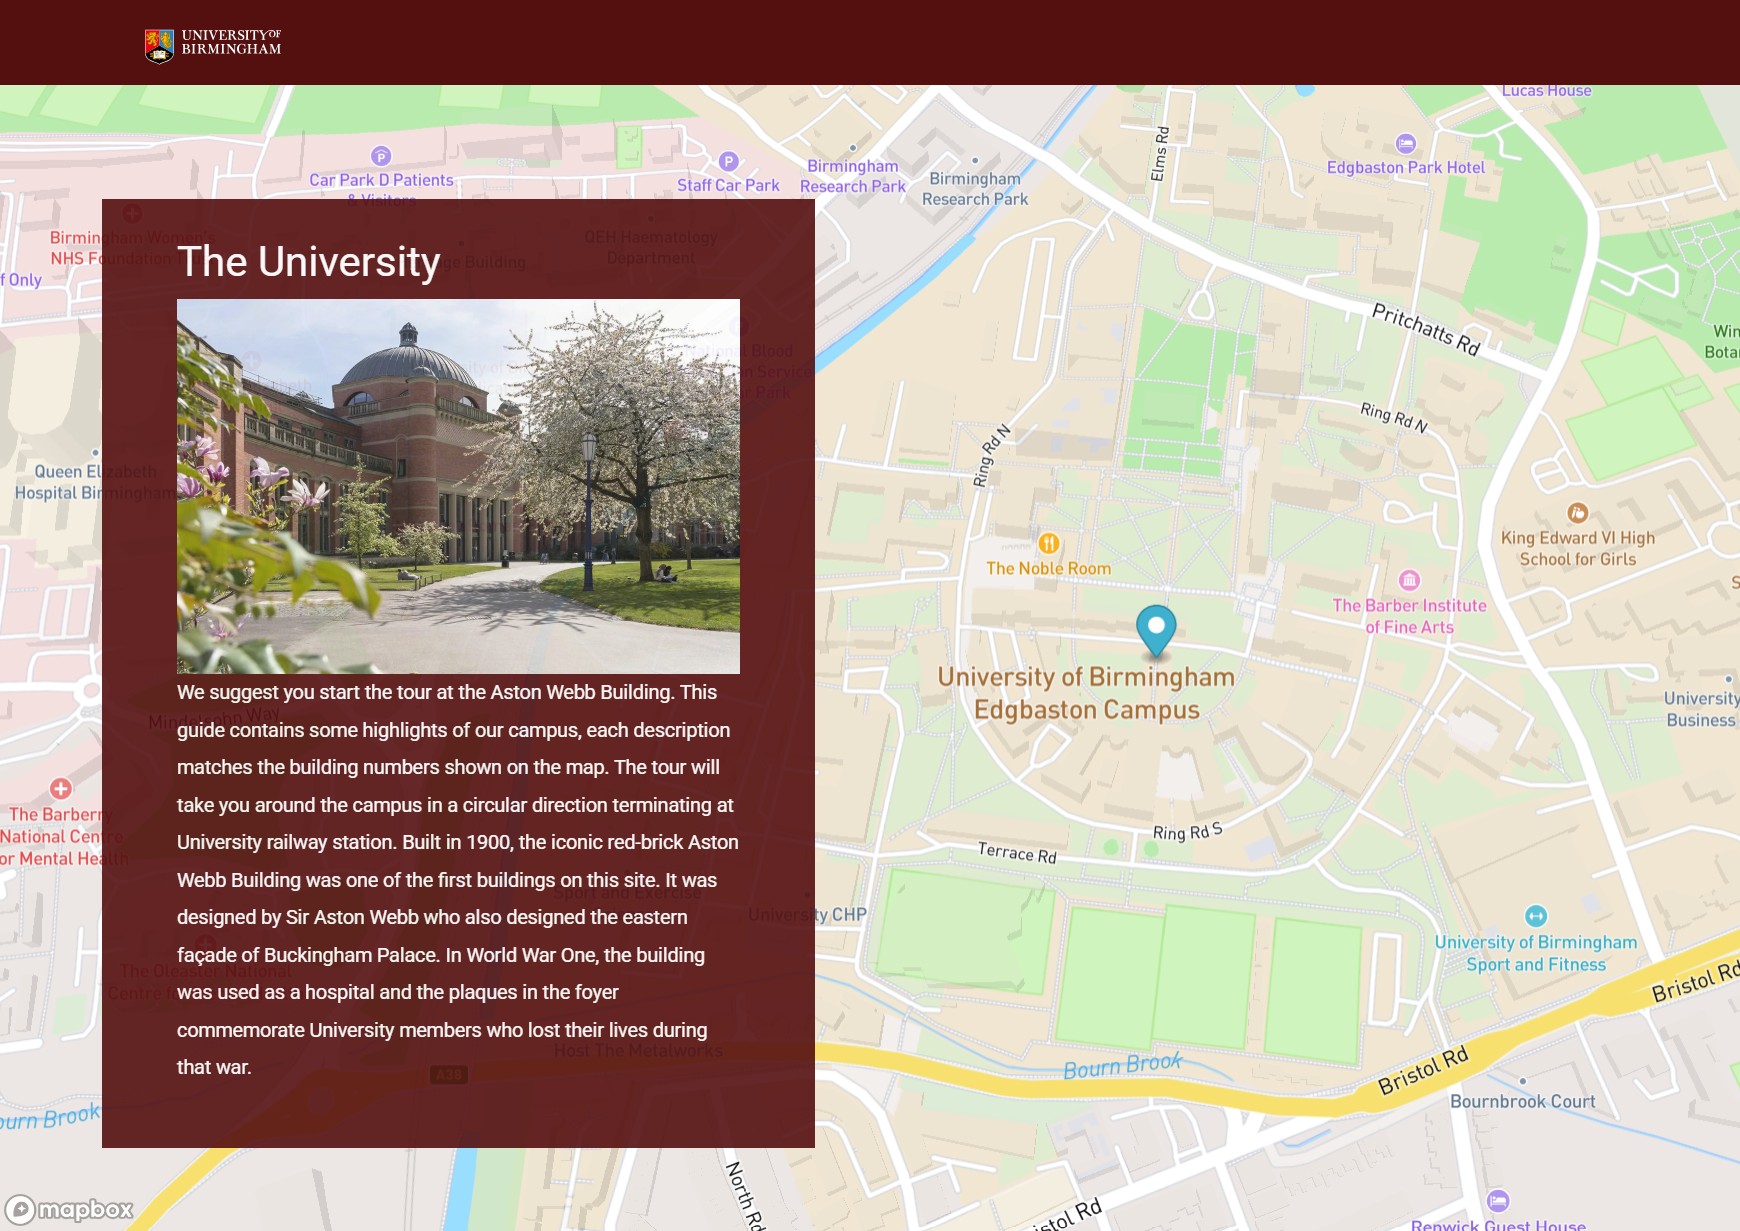This screenshot has height=1231, width=1740.
Task: Click The Barber Institute of Fine Arts label
Action: [1409, 616]
